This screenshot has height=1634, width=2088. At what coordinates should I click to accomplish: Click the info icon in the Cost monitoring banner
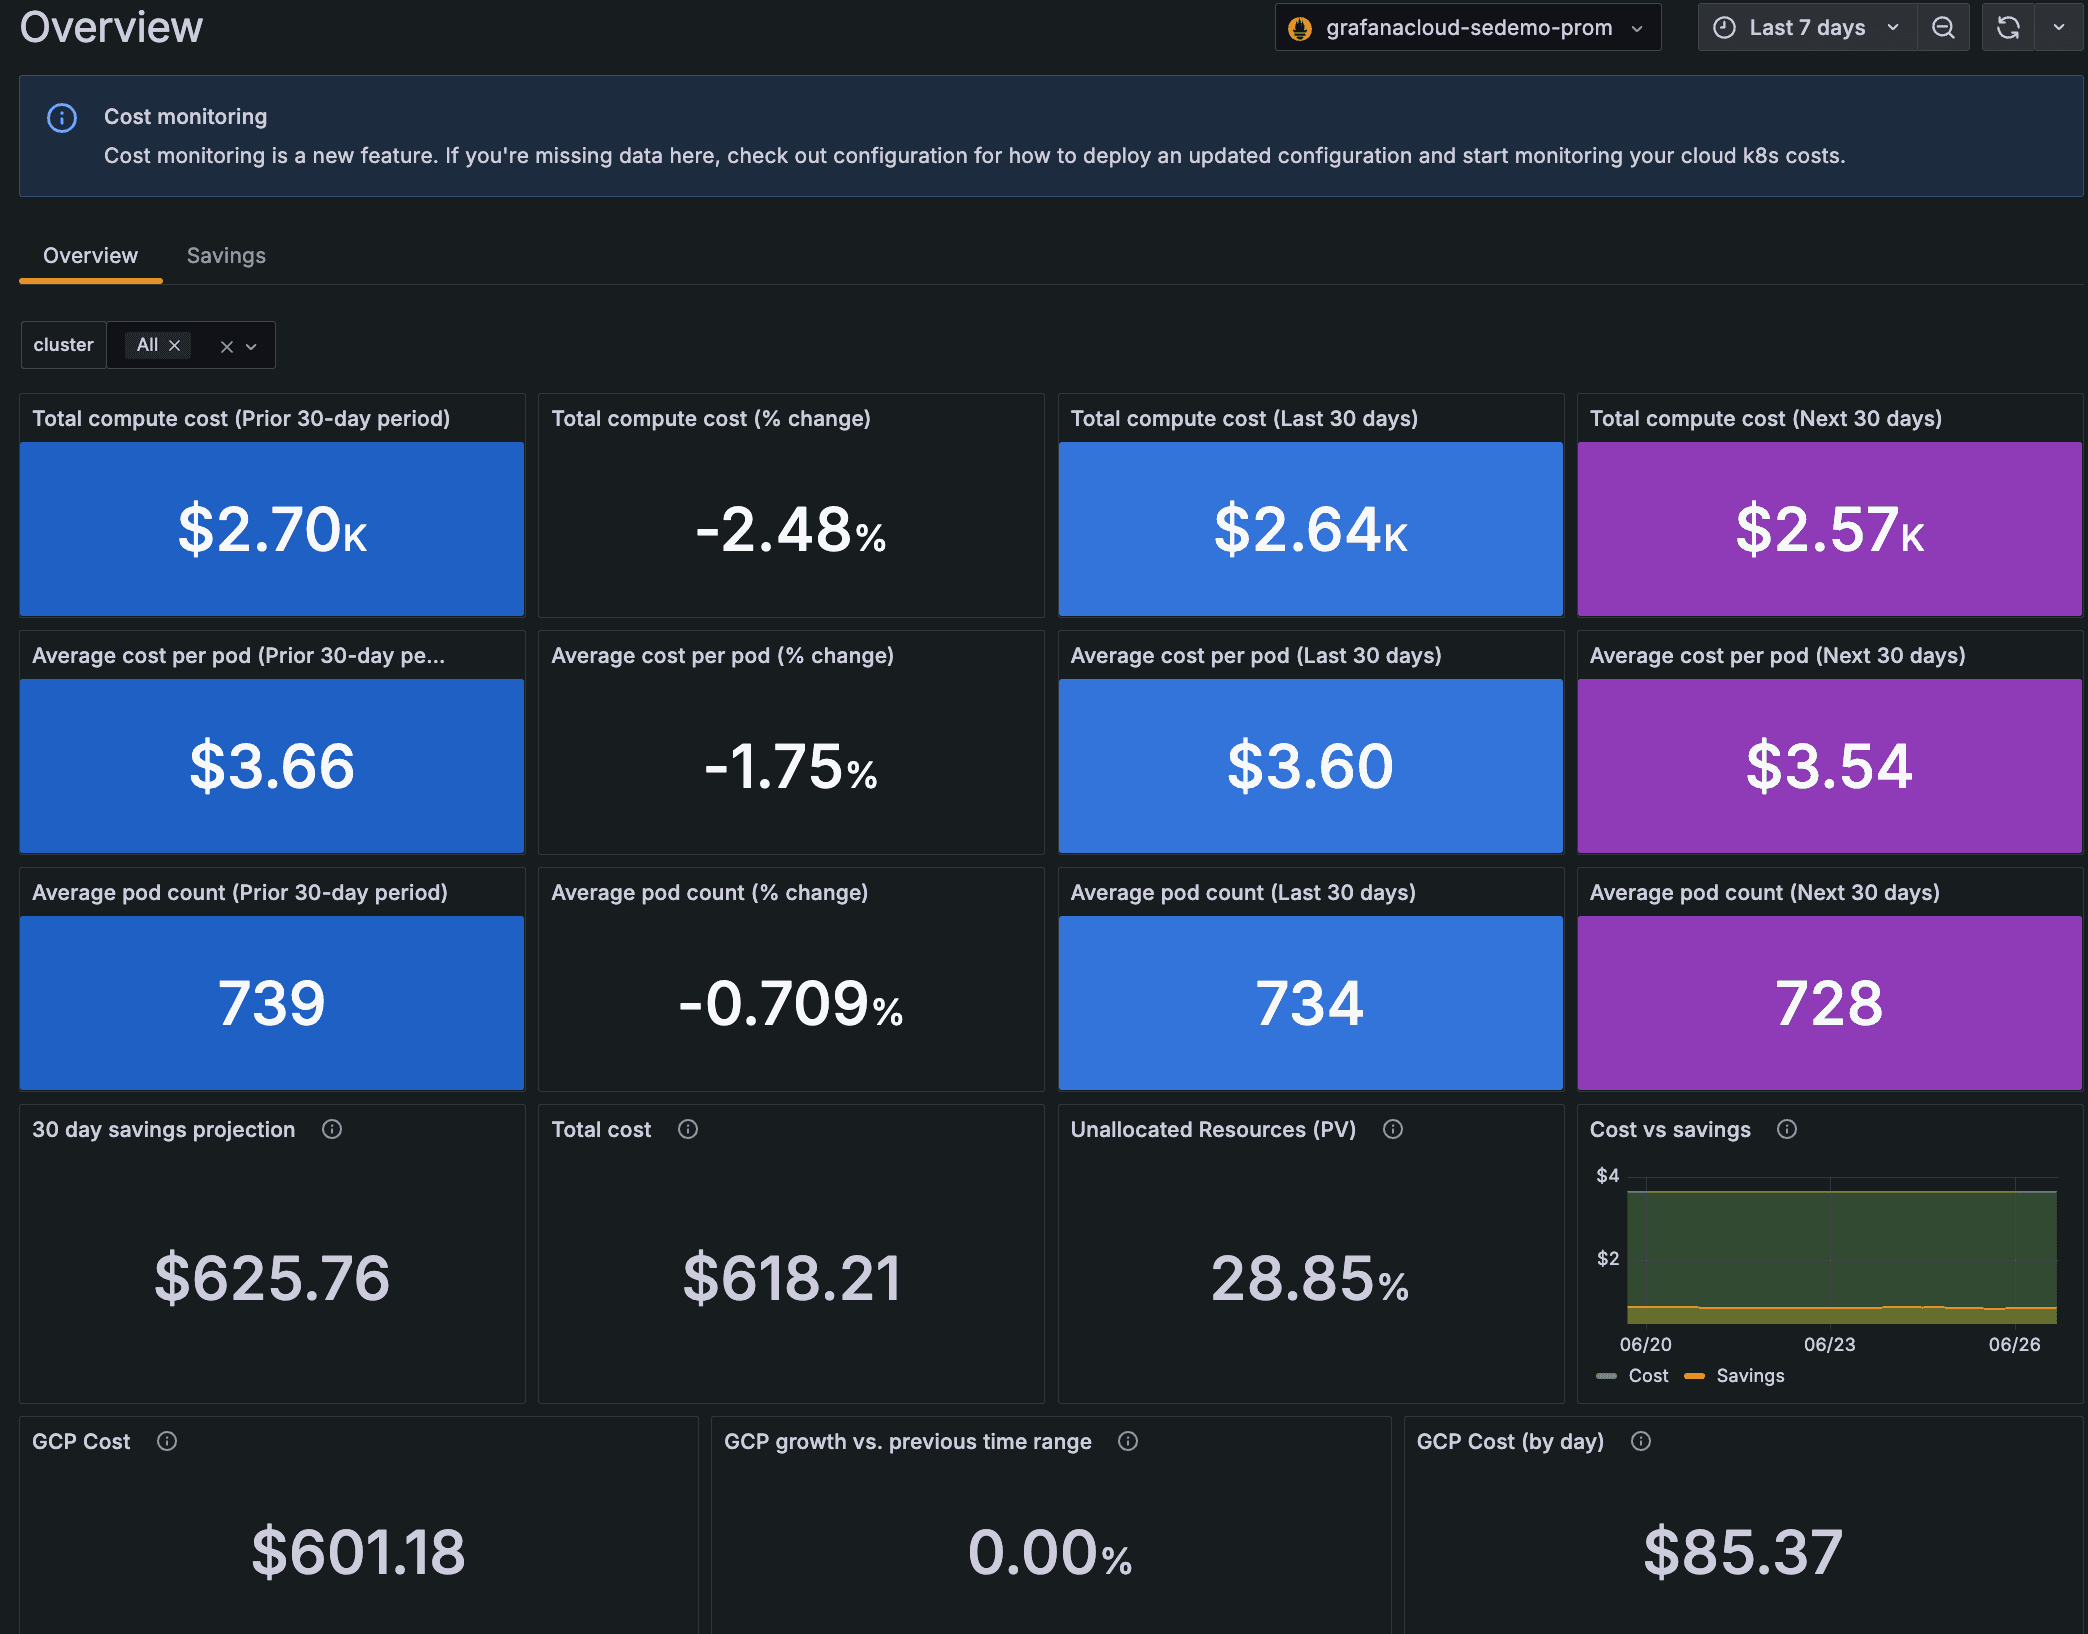pyautogui.click(x=61, y=118)
